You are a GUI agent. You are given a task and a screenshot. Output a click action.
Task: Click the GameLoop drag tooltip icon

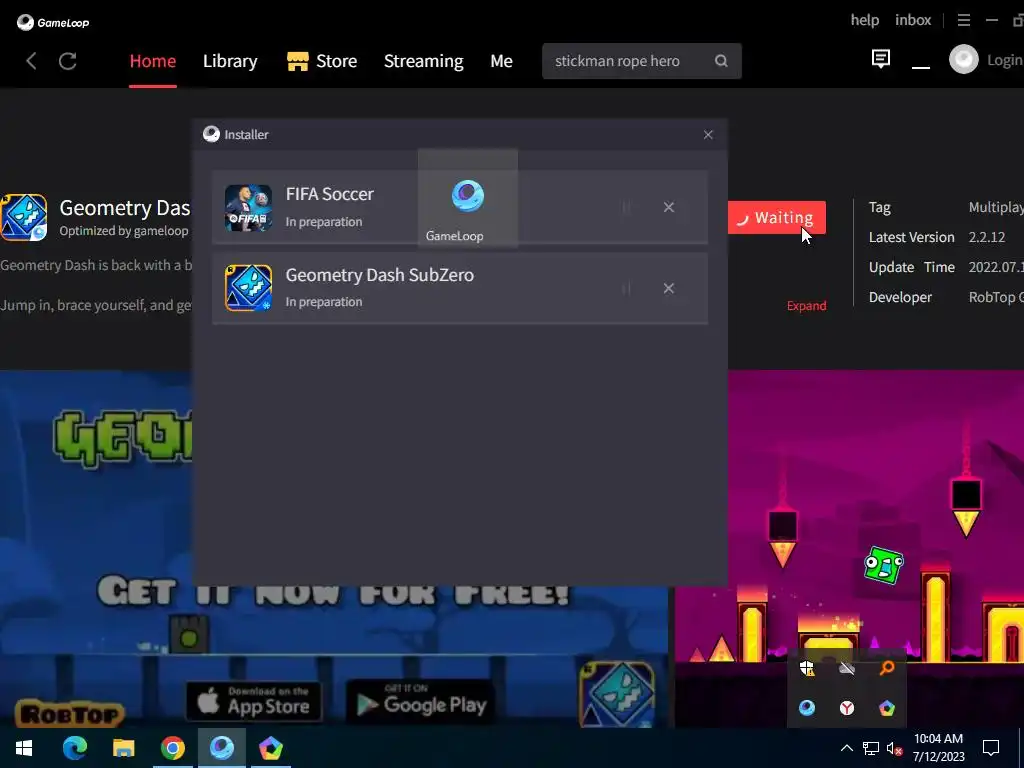pyautogui.click(x=468, y=196)
